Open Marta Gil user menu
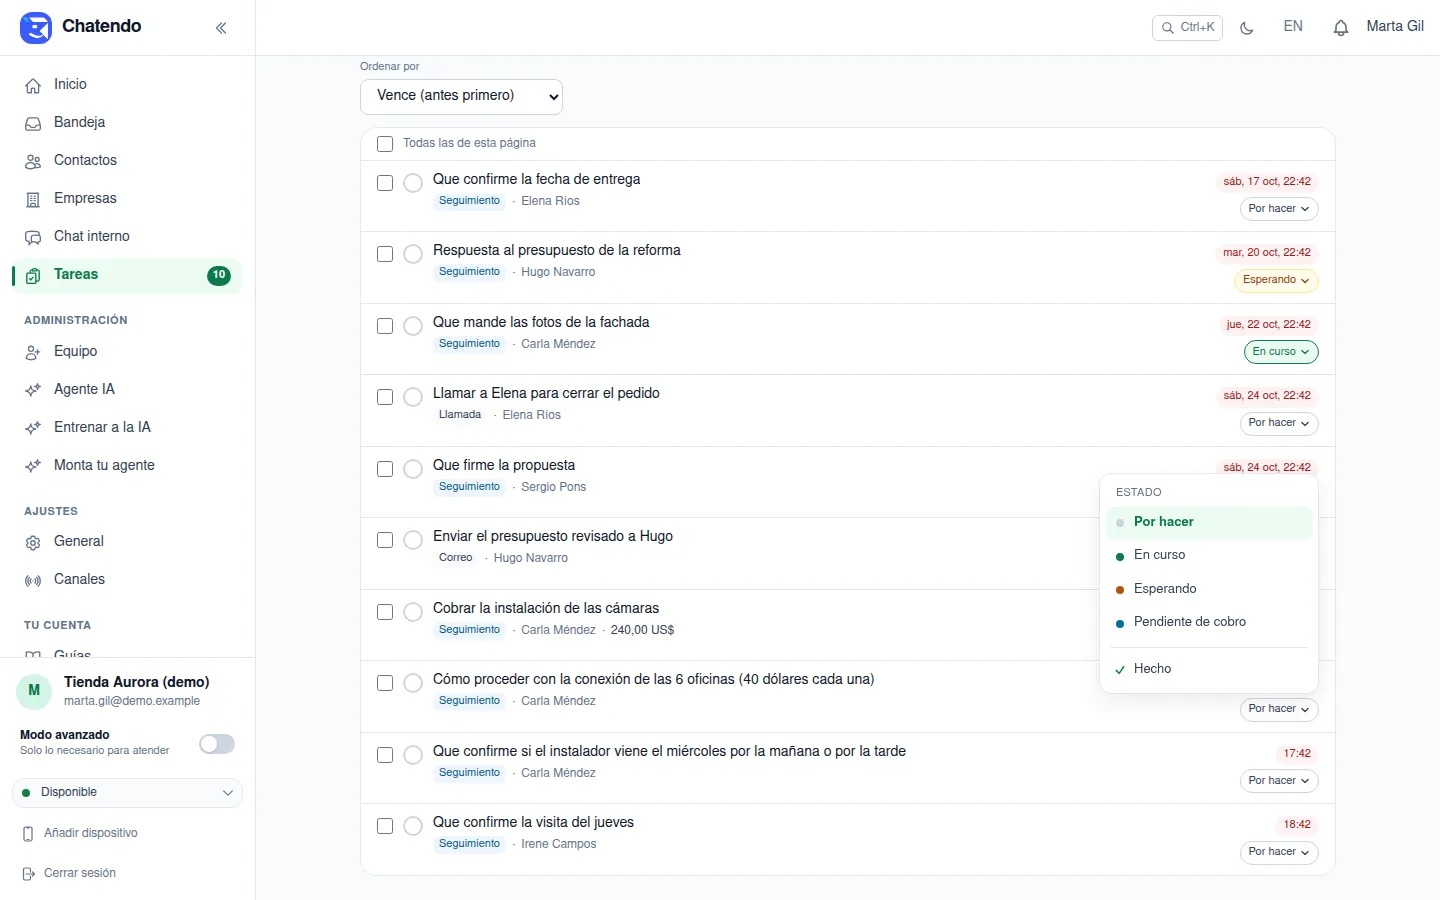The width and height of the screenshot is (1440, 900). pos(1395,27)
